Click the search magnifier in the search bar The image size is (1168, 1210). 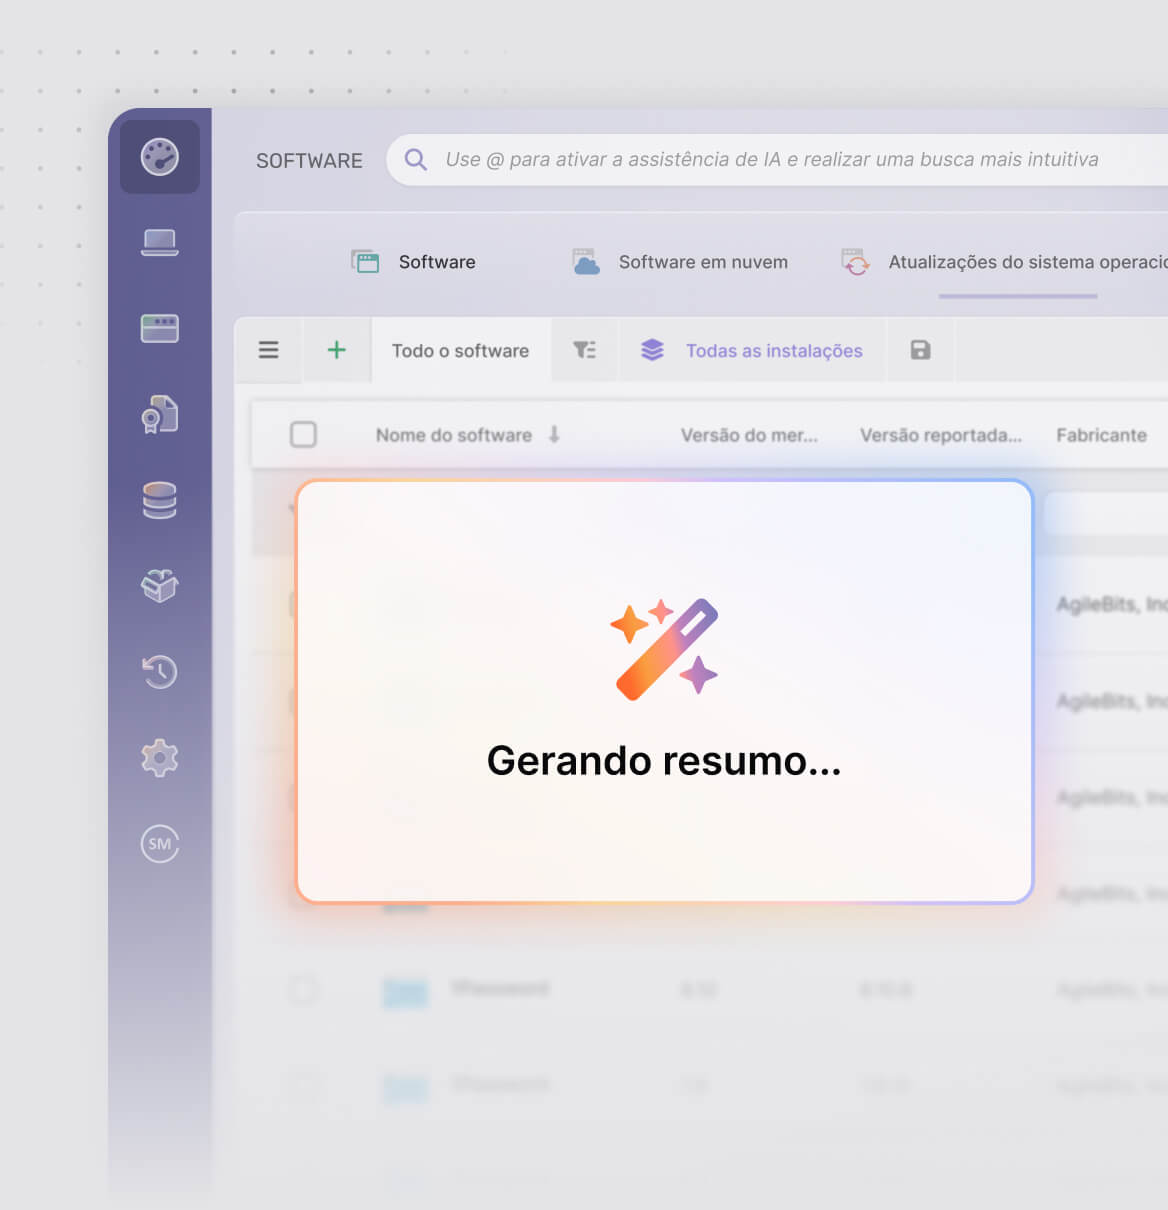415,159
